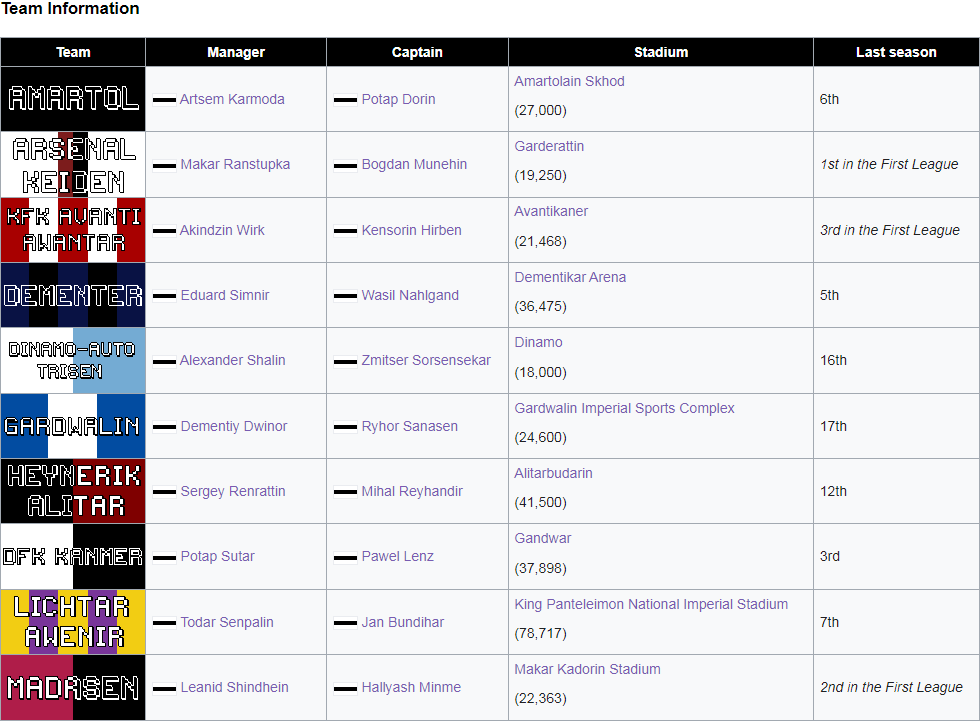
Task: Open captain Mihal Reyhandir link
Action: pyautogui.click(x=412, y=491)
